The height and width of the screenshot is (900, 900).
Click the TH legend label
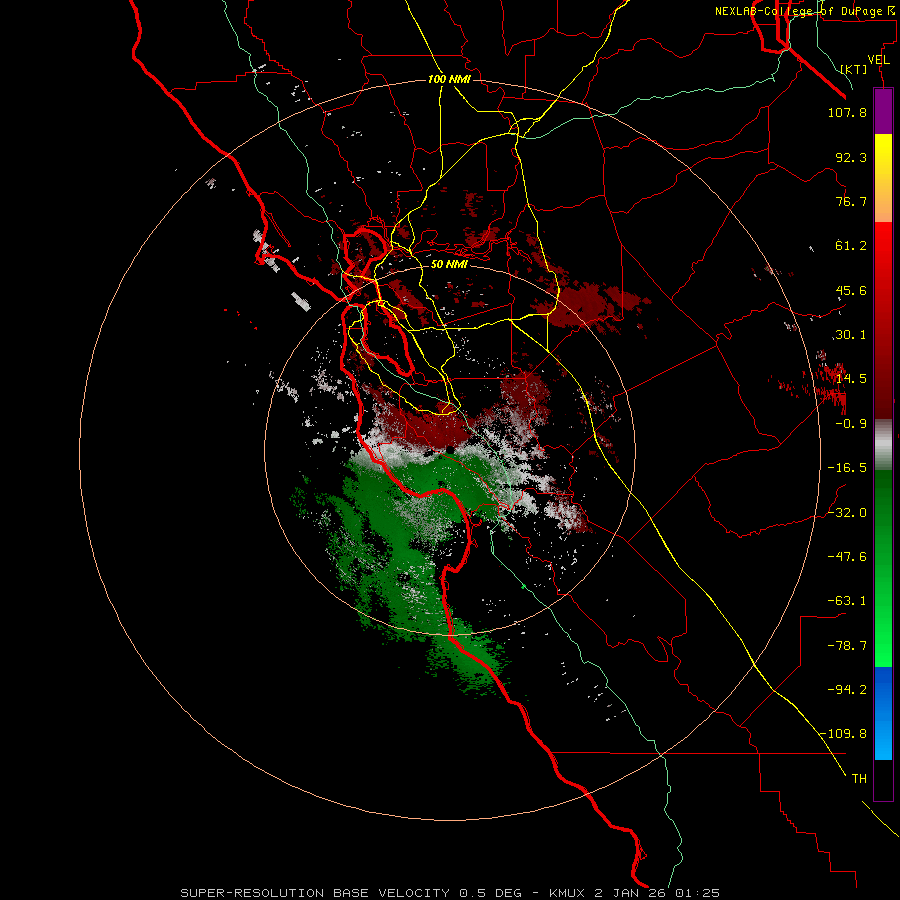859,779
